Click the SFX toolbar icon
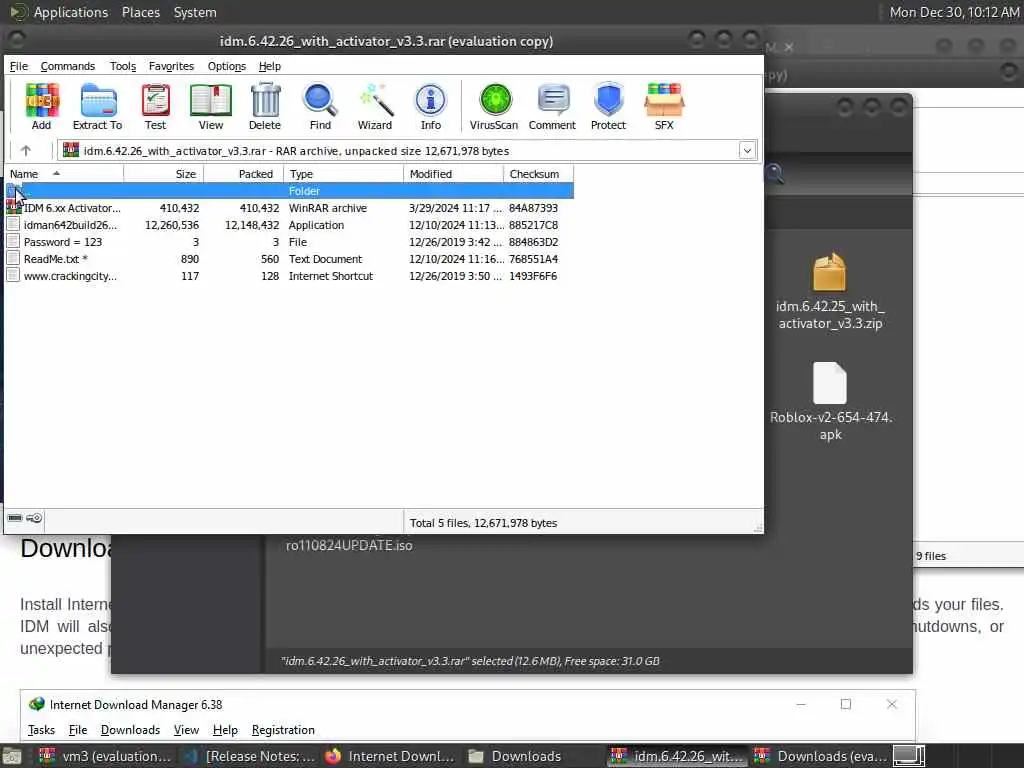1024x768 pixels. pos(664,106)
